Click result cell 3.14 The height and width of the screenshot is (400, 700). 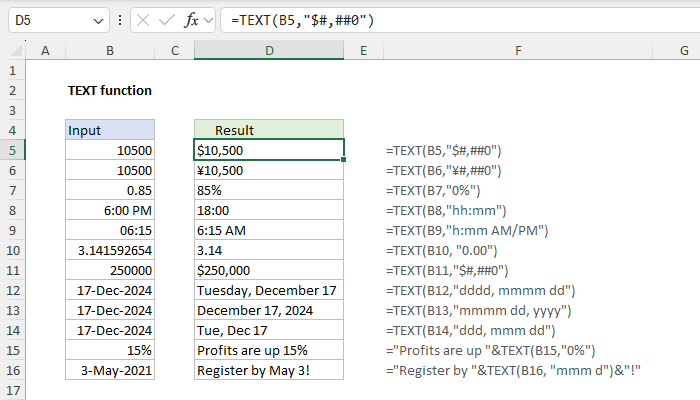tap(269, 250)
